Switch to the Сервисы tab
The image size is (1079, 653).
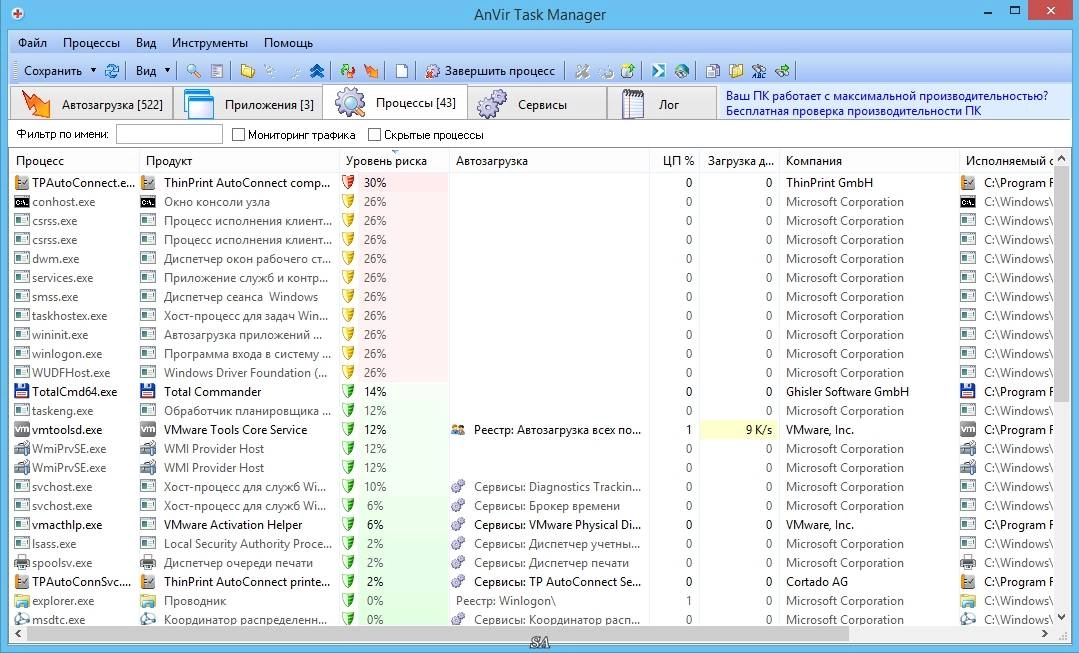pos(537,104)
